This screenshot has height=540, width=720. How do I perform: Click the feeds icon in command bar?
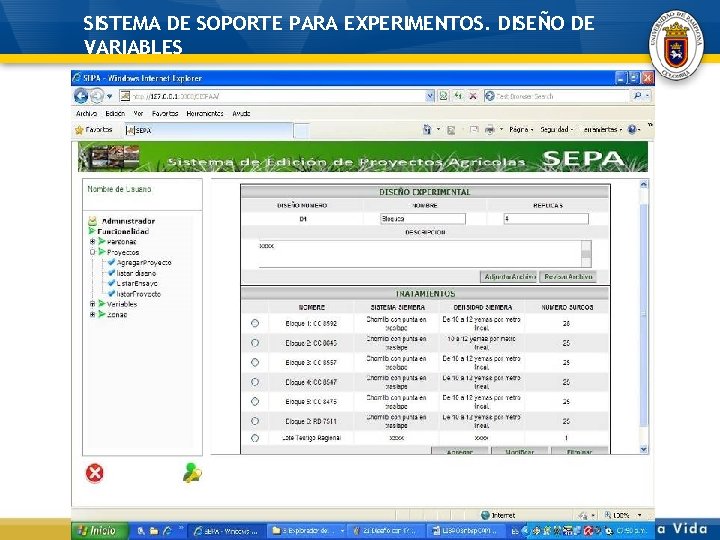click(451, 130)
